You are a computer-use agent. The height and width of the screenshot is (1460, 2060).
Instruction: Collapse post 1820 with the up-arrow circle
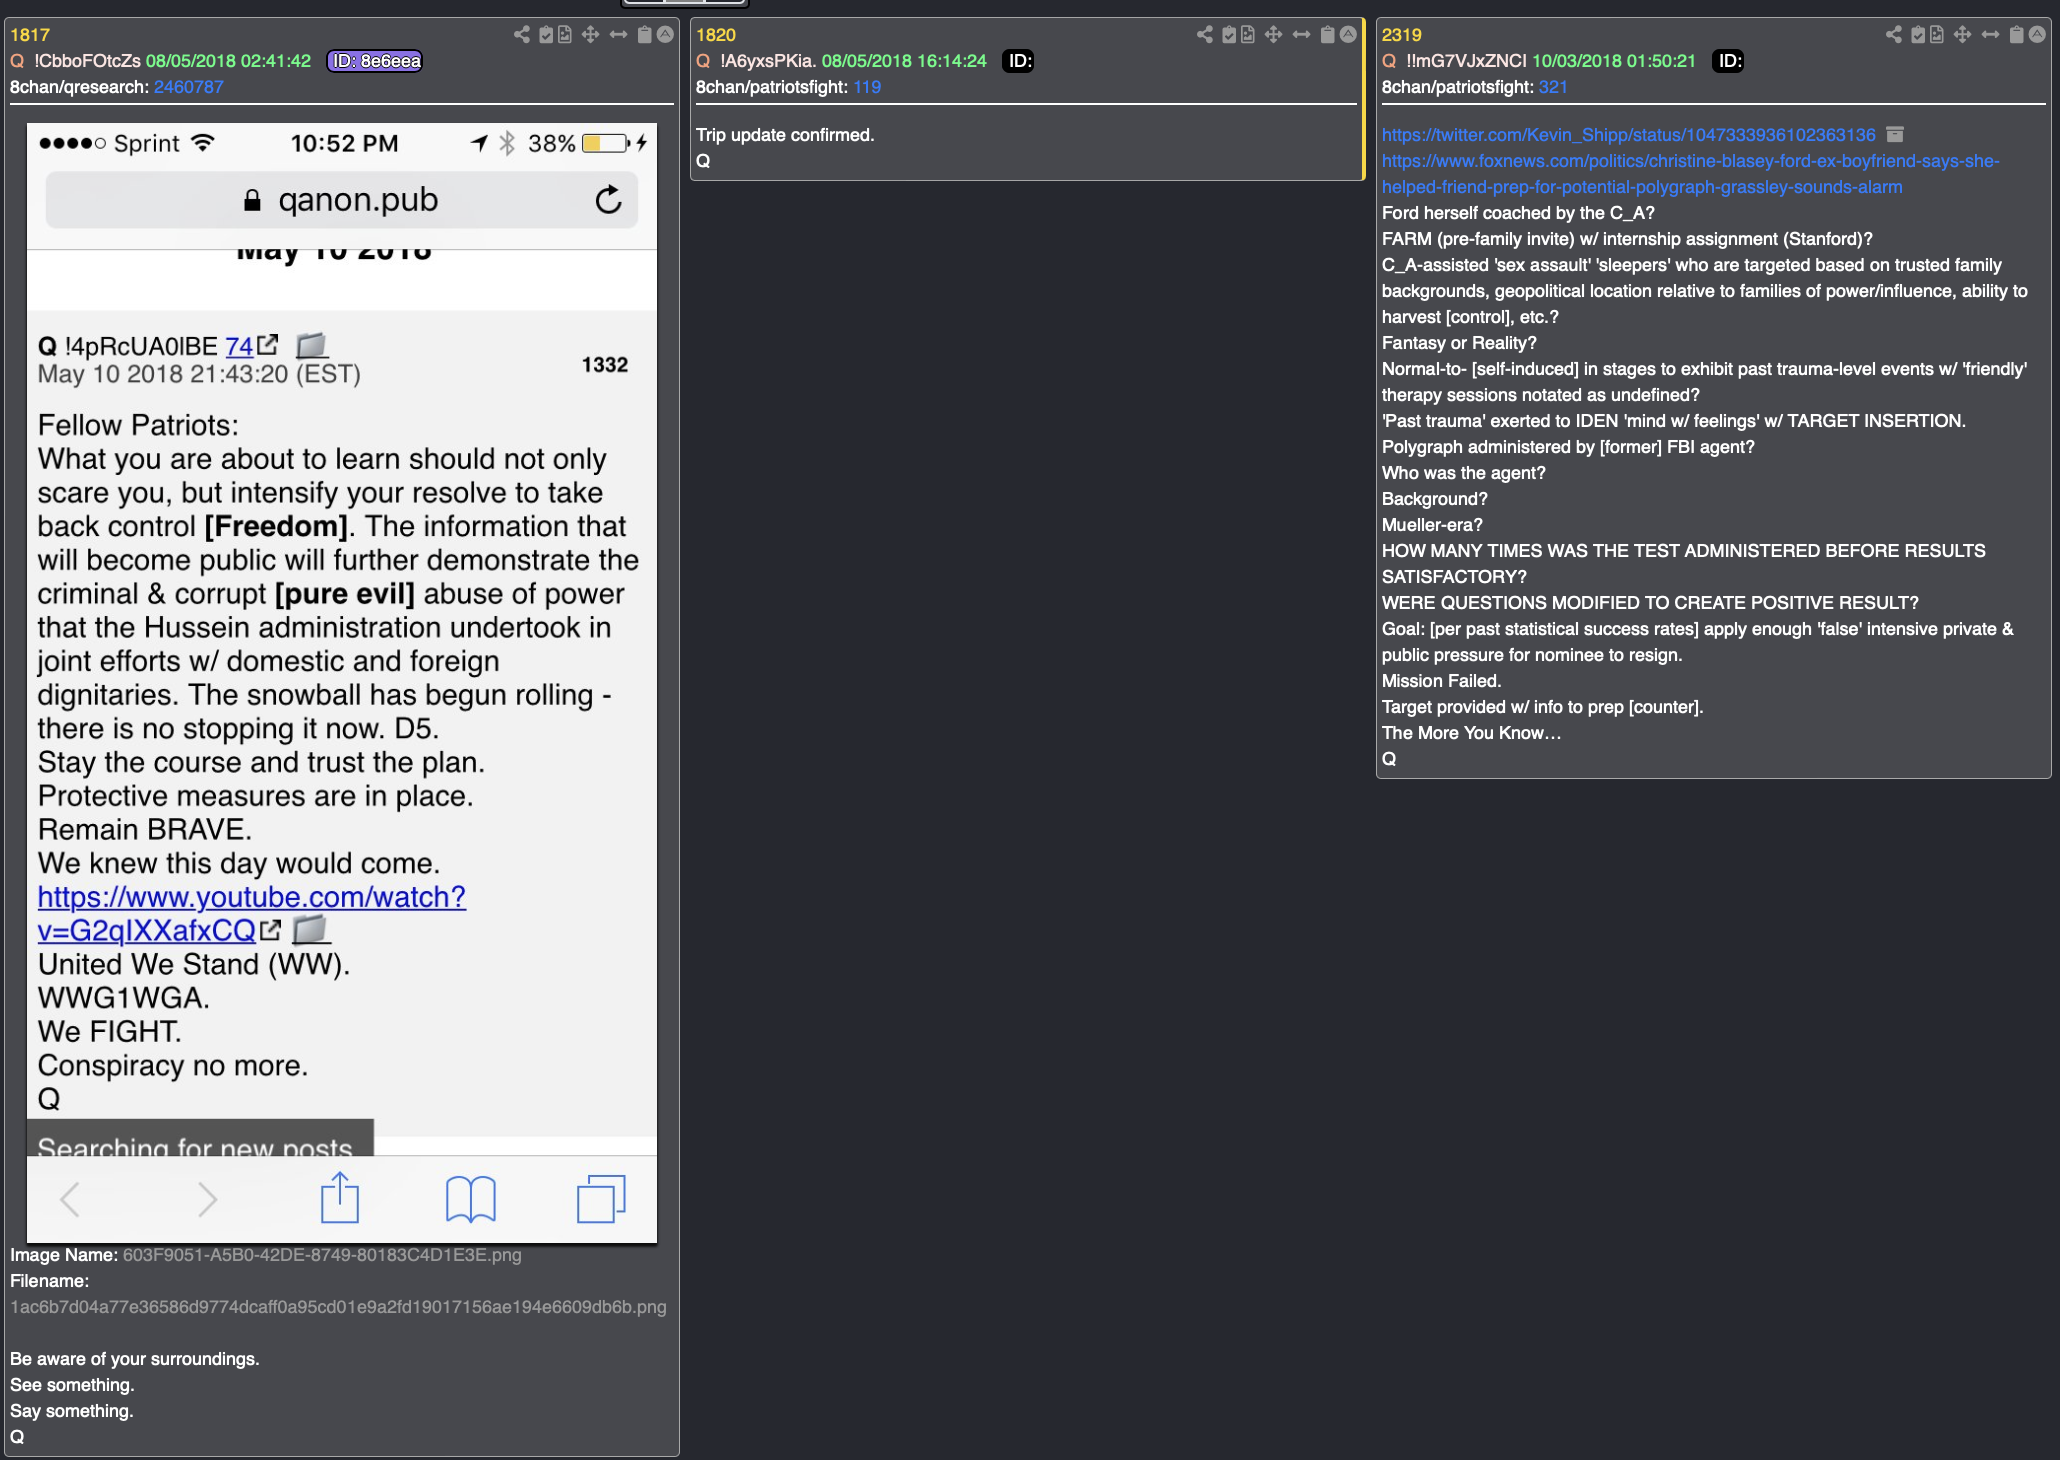pyautogui.click(x=1348, y=35)
